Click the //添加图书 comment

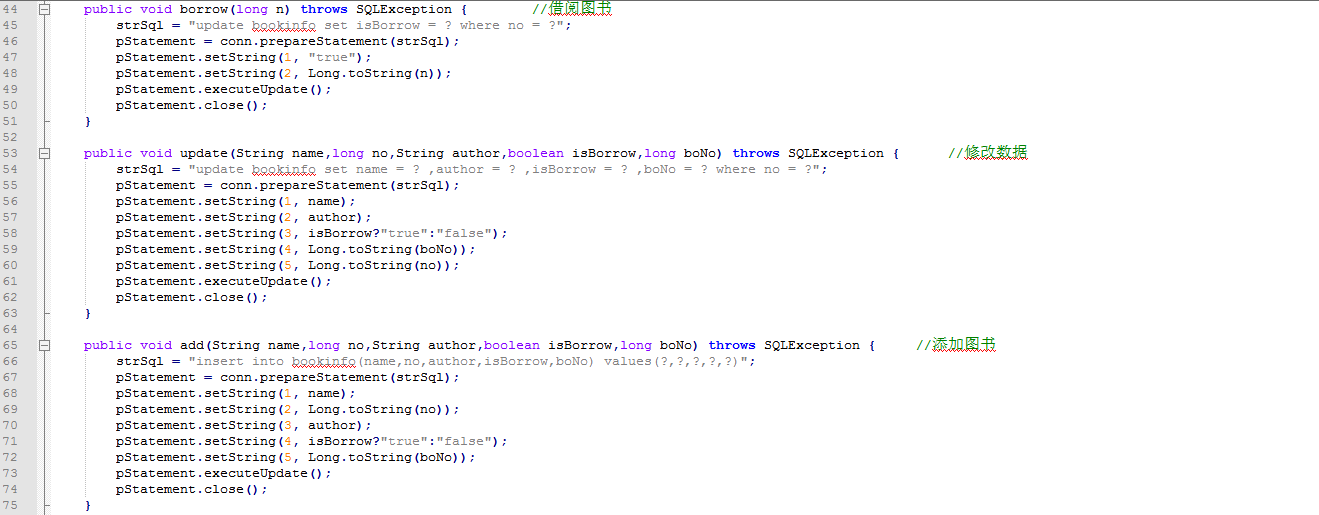[x=955, y=345]
